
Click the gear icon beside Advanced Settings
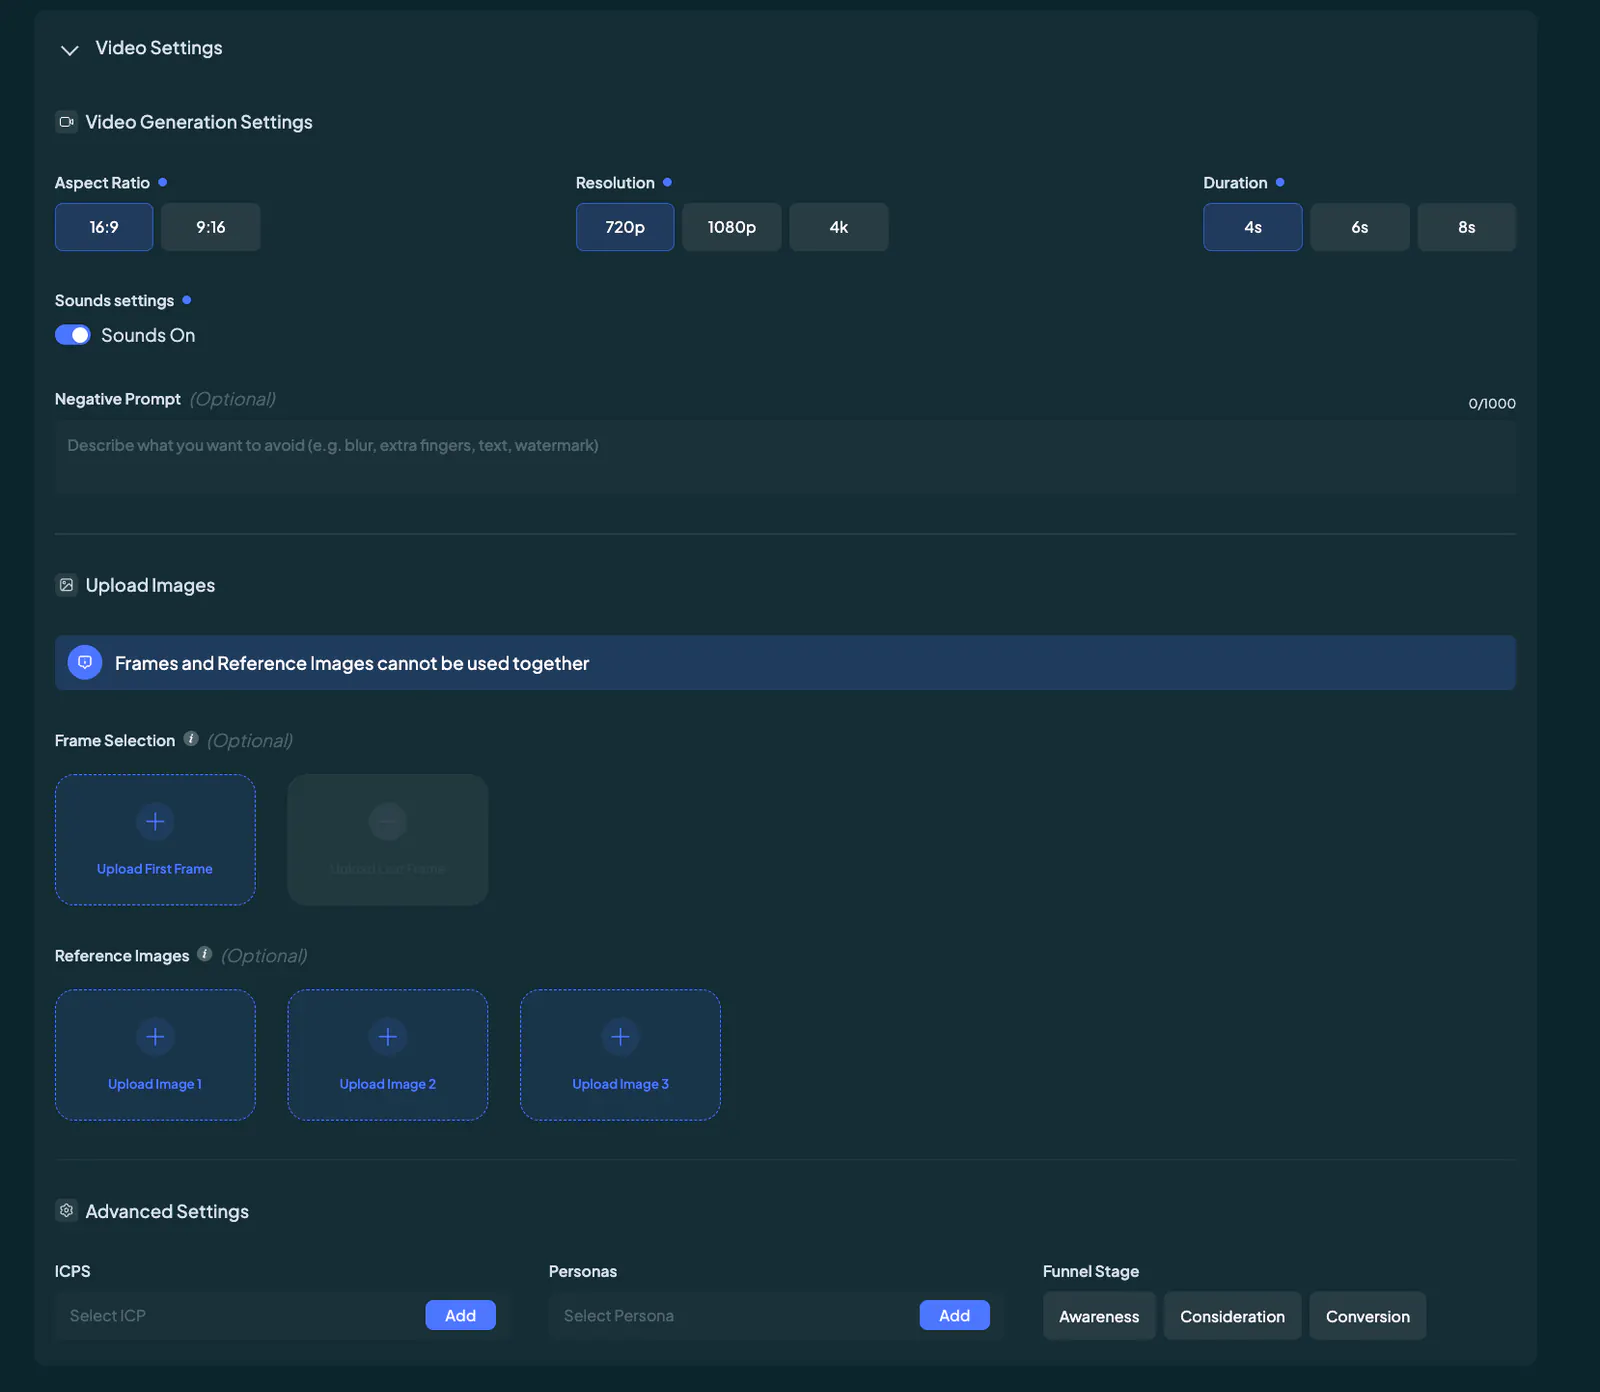(66, 1211)
